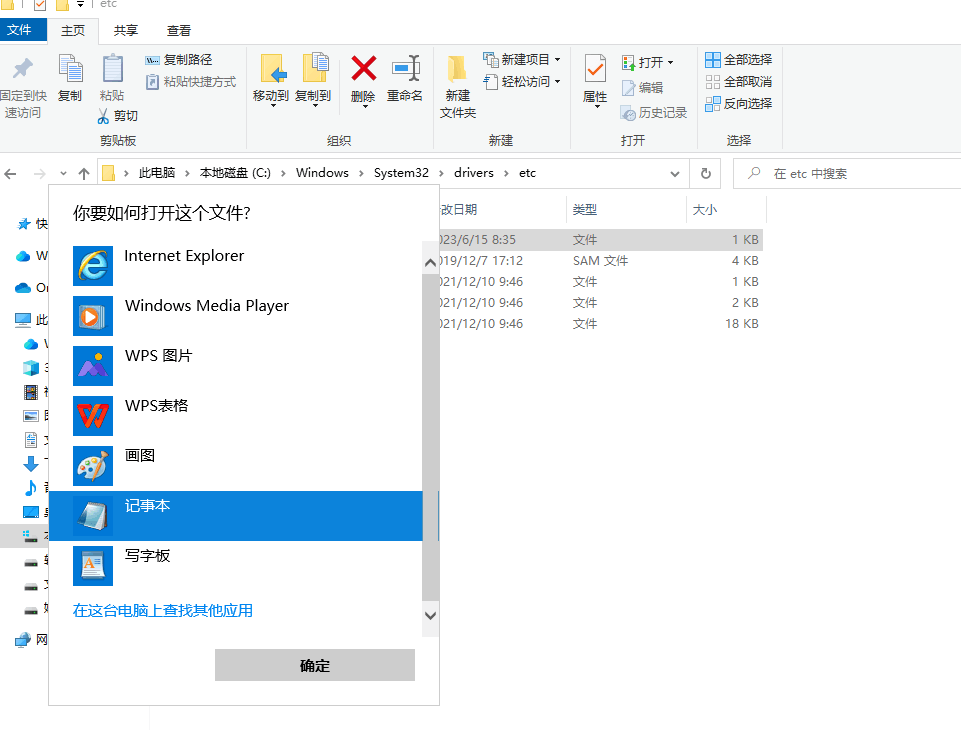Click Windows in the address breadcrumb
This screenshot has width=961, height=730.
click(322, 173)
